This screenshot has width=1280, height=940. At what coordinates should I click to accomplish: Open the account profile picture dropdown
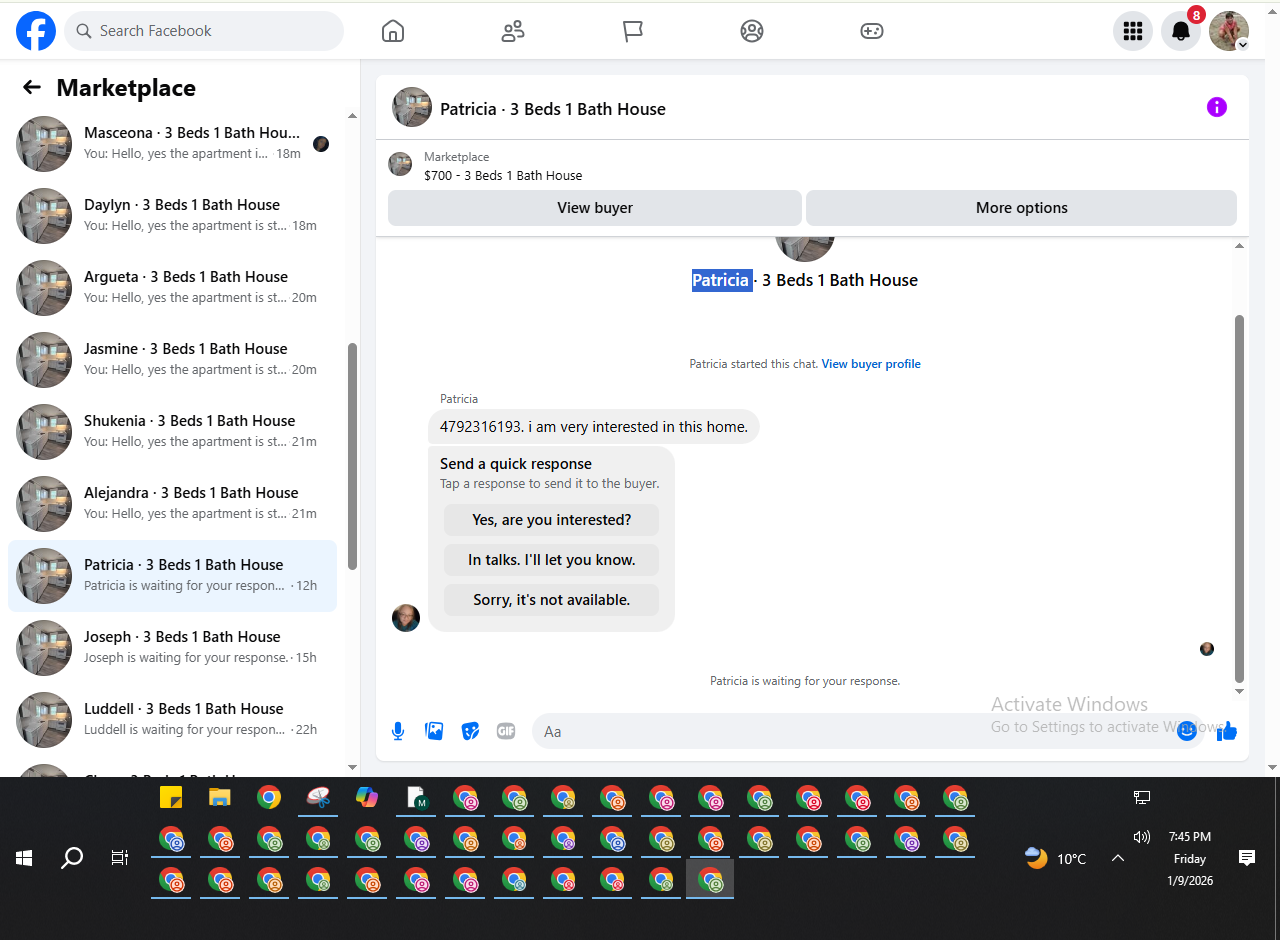click(1229, 31)
